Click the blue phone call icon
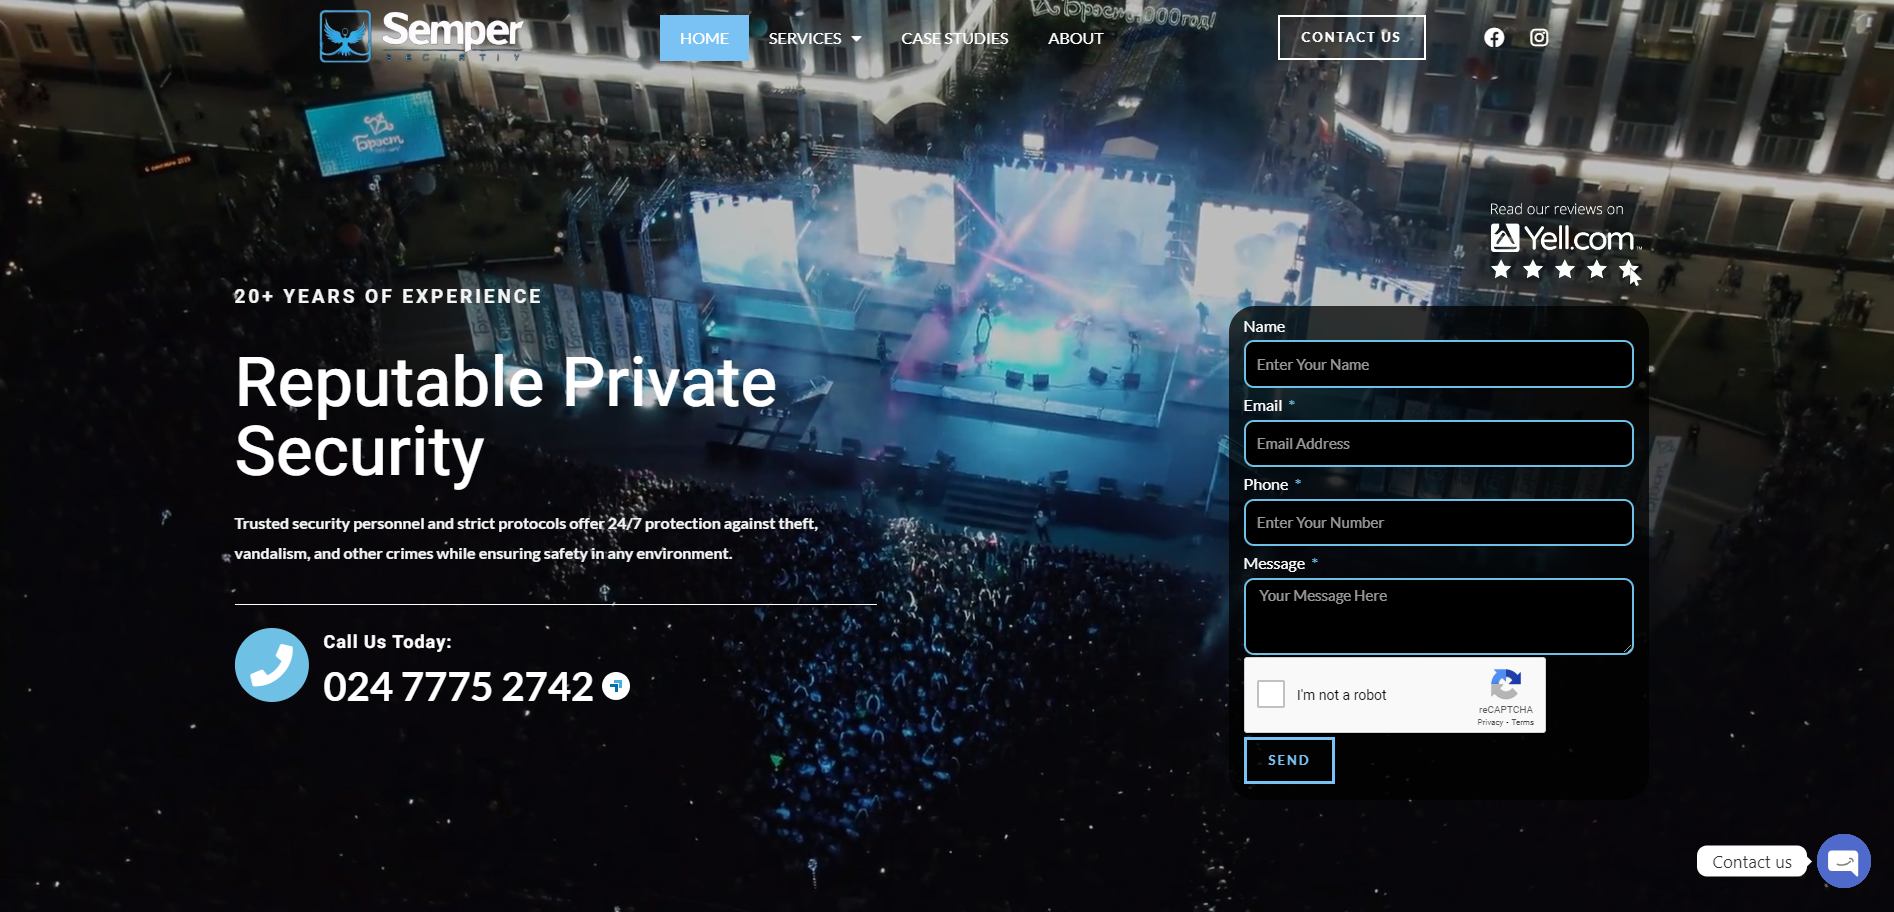1894x912 pixels. click(x=272, y=665)
